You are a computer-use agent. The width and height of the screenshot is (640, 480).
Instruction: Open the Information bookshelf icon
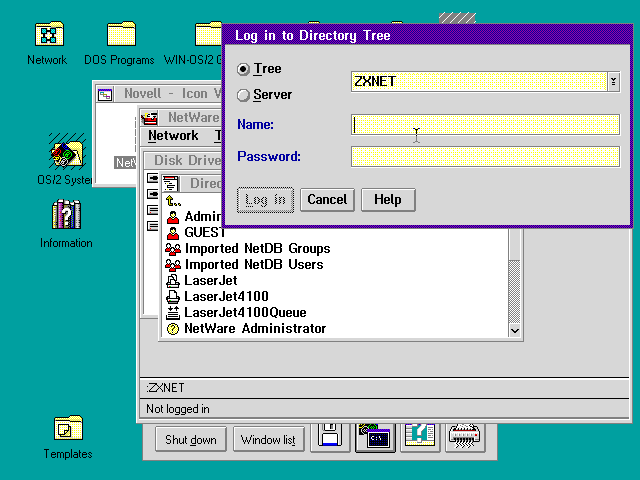pos(66,214)
